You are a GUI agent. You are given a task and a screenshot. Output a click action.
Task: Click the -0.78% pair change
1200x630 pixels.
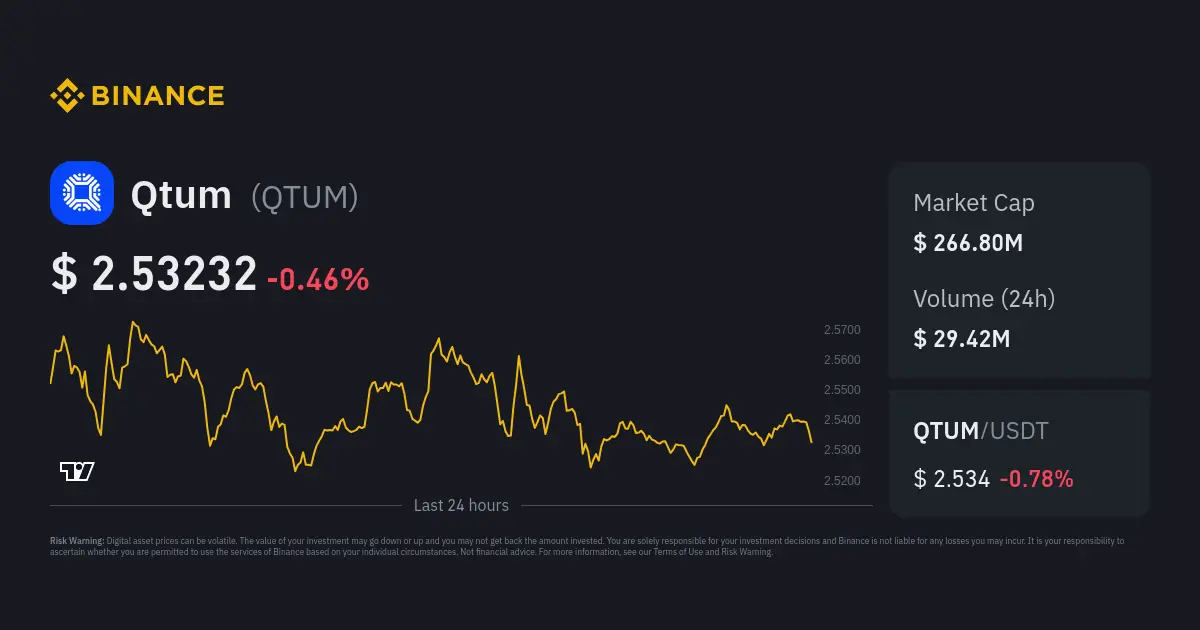(x=1037, y=479)
